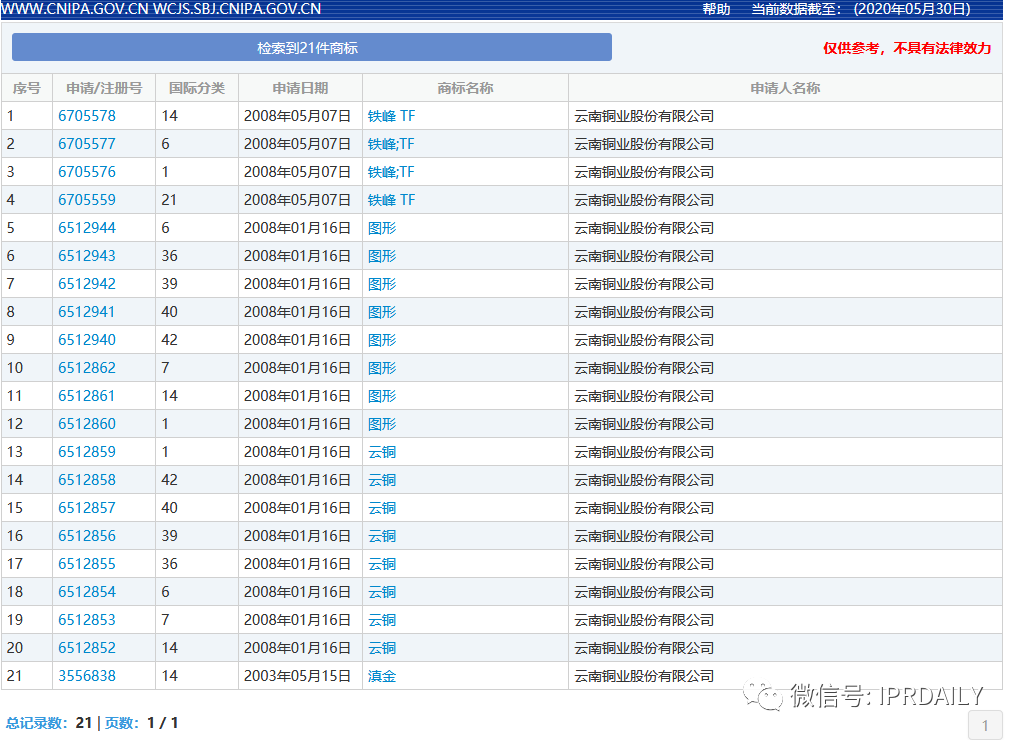The width and height of the screenshot is (1015, 740).
Task: Open registration number 6512856
Action: point(87,535)
